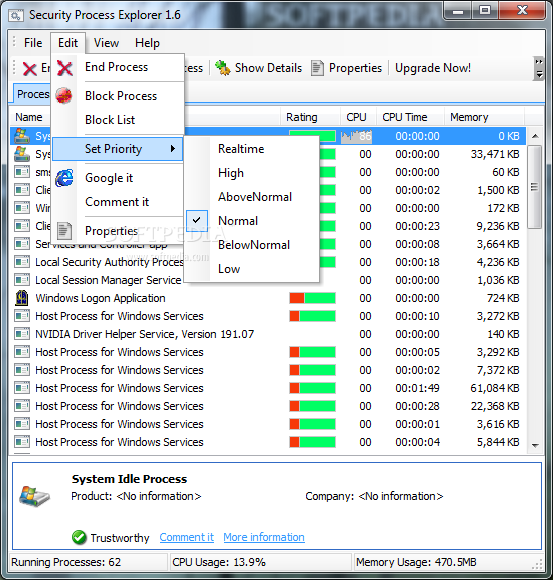Click Show Details toolbar button
Viewport: 553px width, 580px height.
coord(259,68)
